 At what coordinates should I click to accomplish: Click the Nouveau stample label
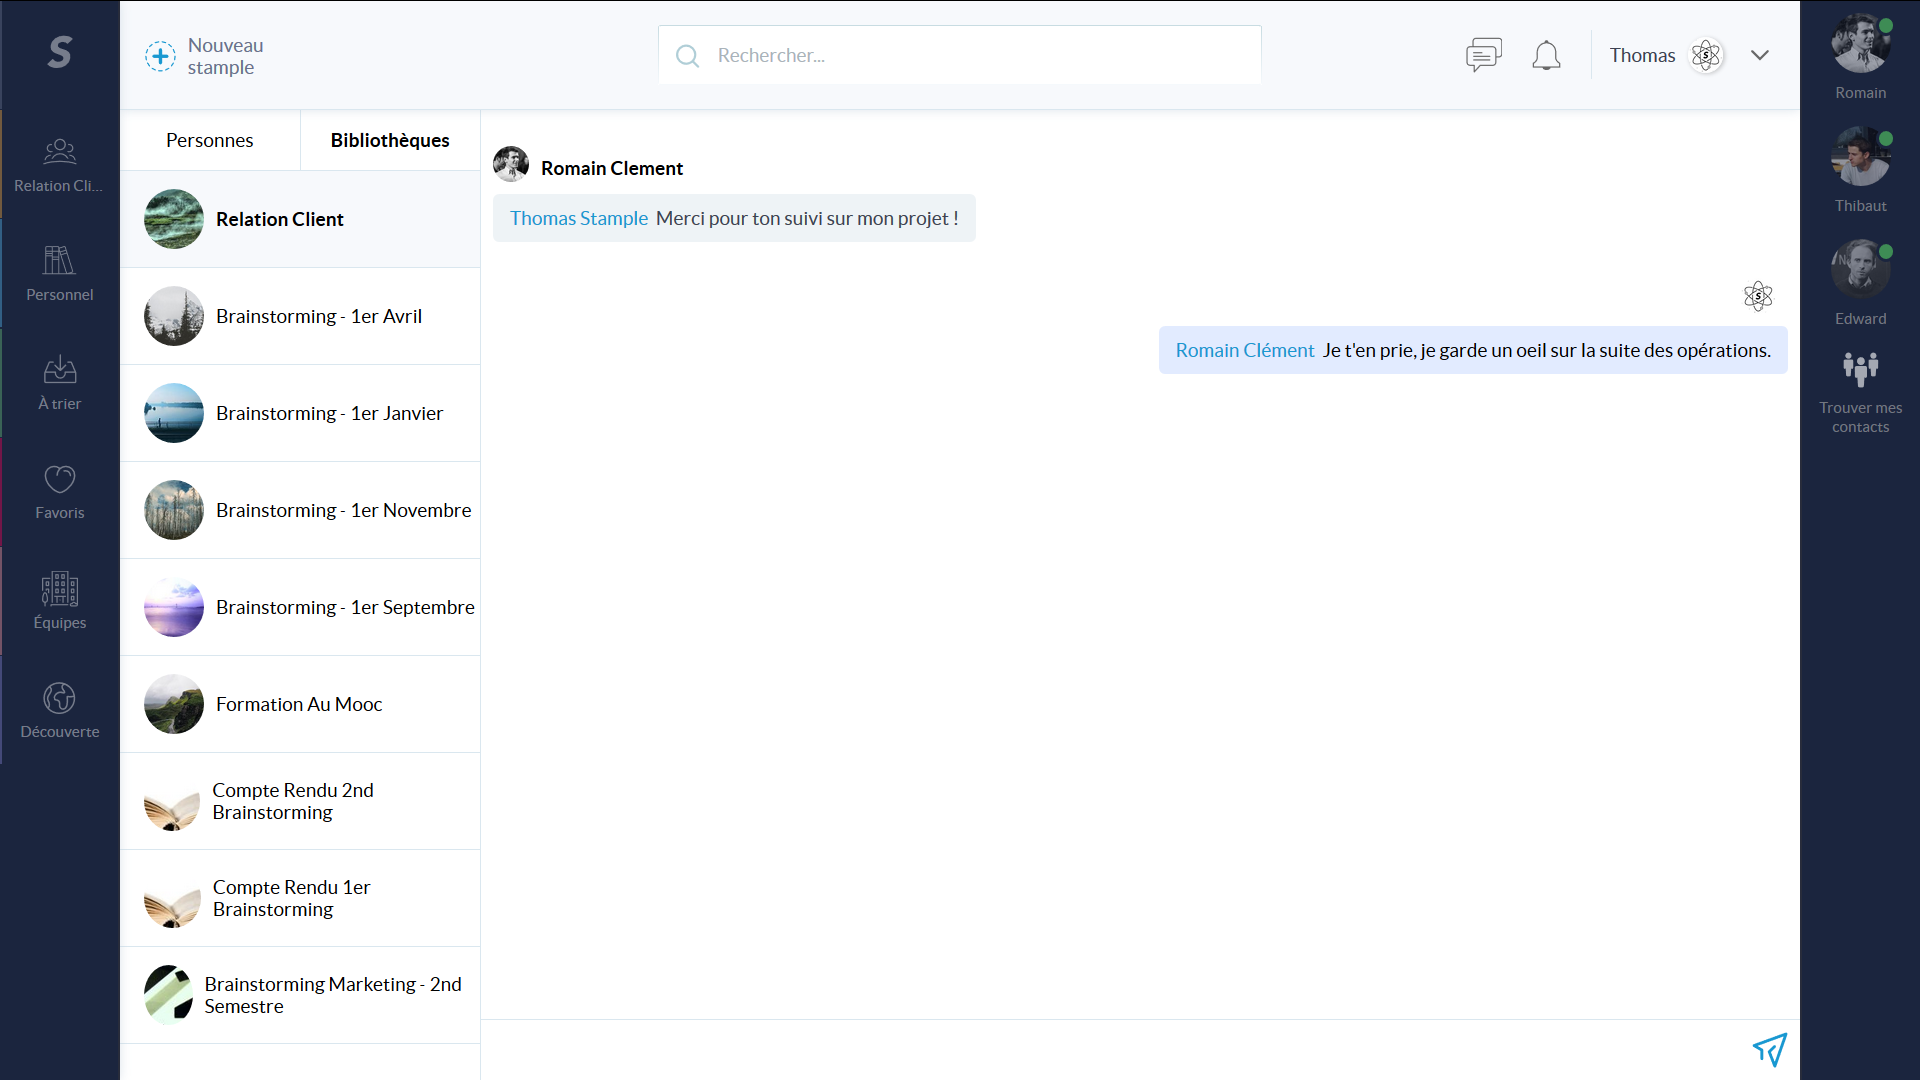[226, 56]
